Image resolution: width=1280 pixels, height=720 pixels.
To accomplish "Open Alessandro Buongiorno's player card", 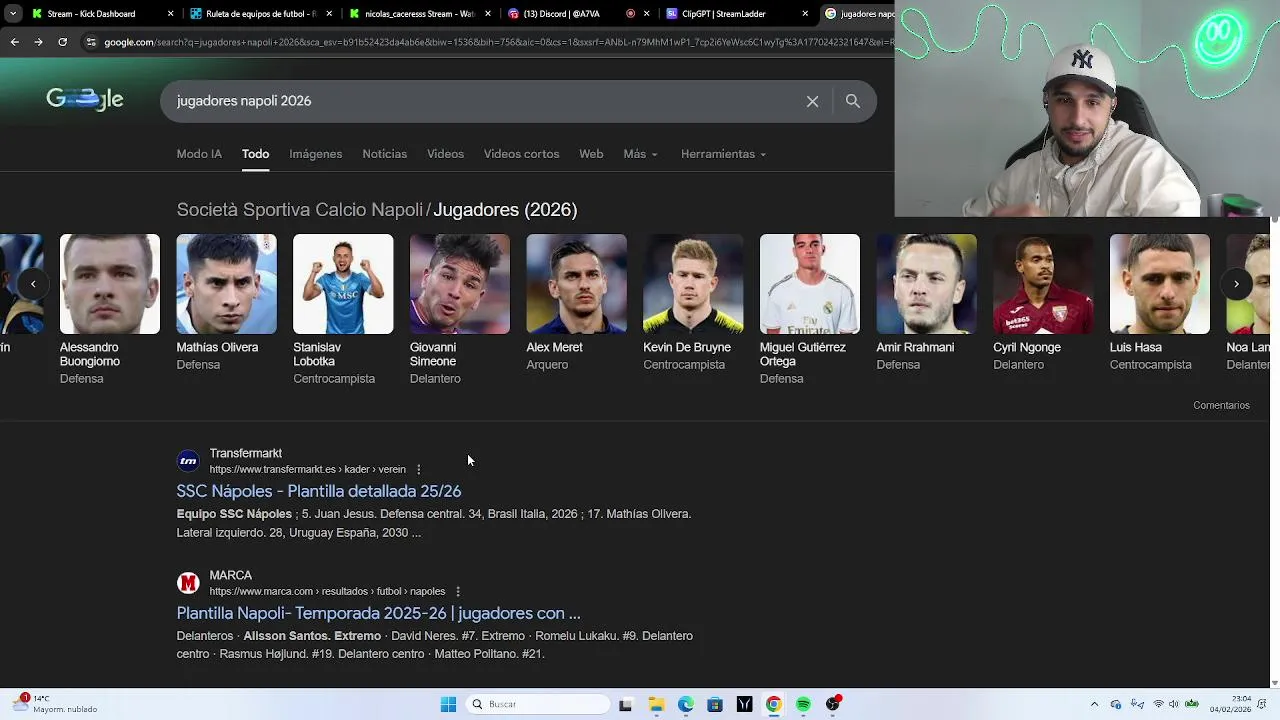I will [x=110, y=309].
